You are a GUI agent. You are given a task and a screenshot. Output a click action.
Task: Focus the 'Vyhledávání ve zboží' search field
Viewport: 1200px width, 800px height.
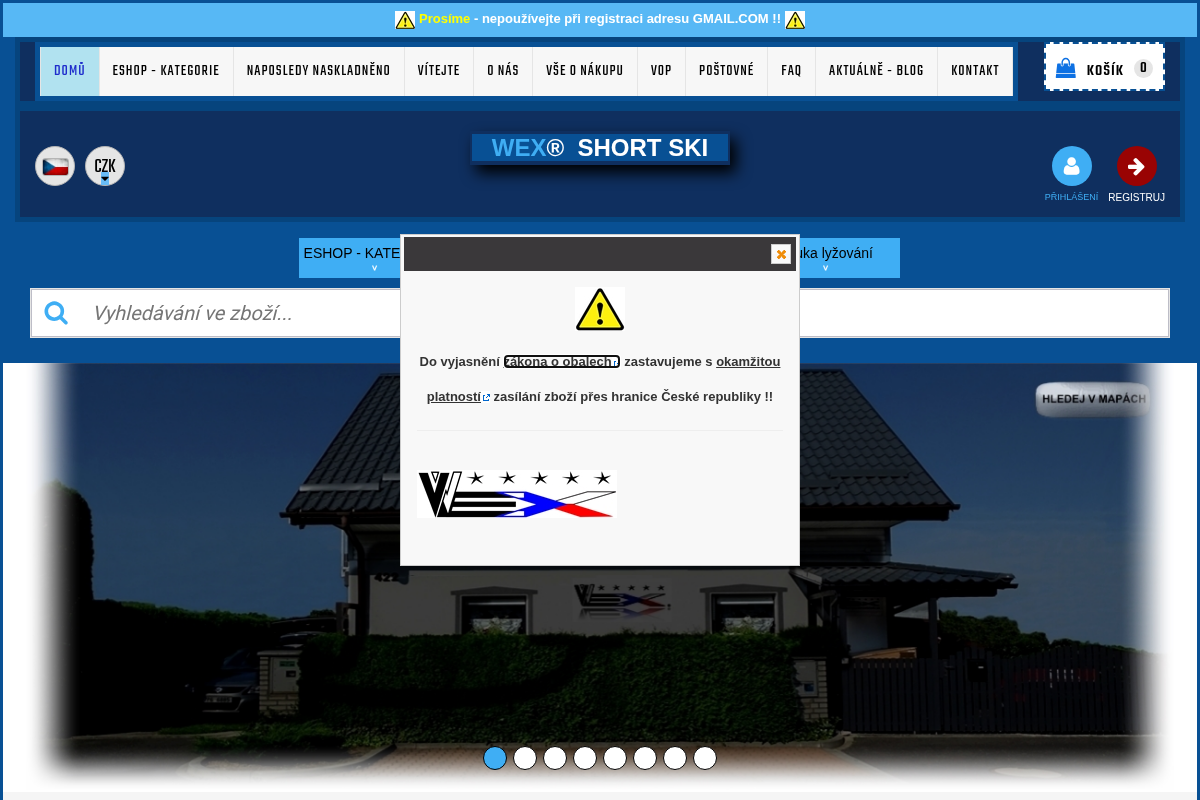pyautogui.click(x=600, y=313)
